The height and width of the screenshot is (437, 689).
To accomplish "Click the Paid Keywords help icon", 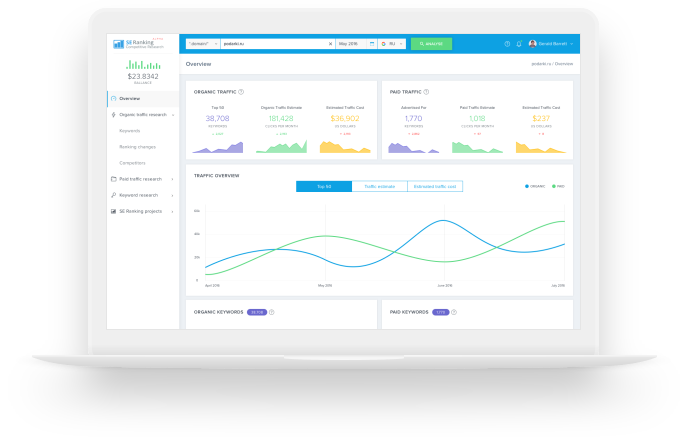I will [454, 312].
